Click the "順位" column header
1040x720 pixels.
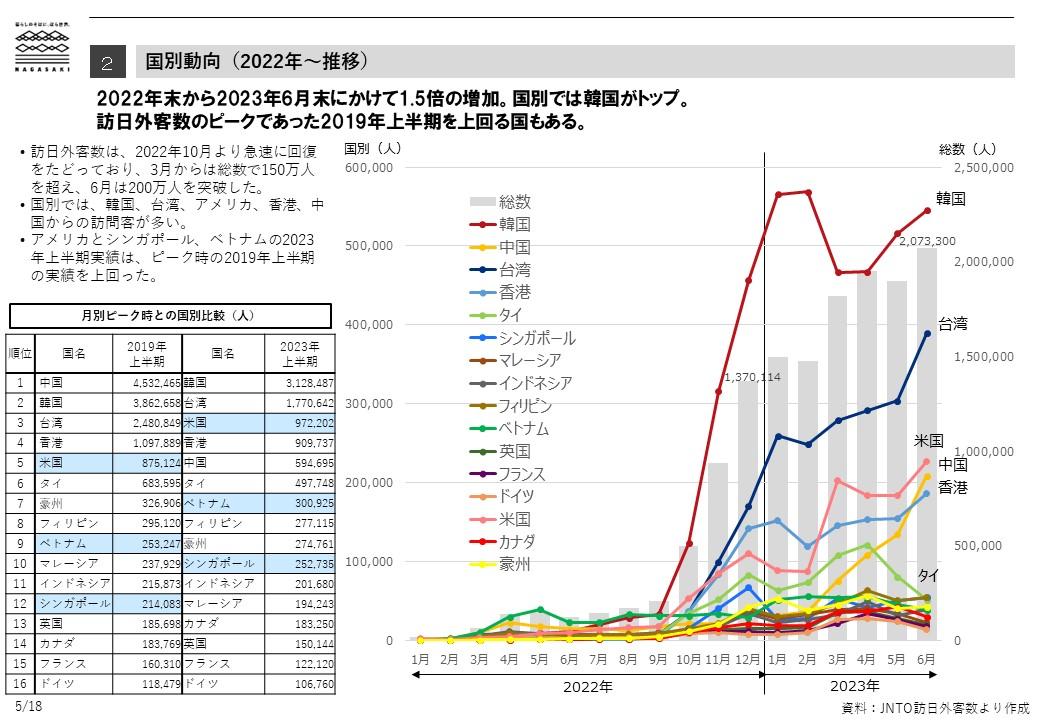[20, 353]
